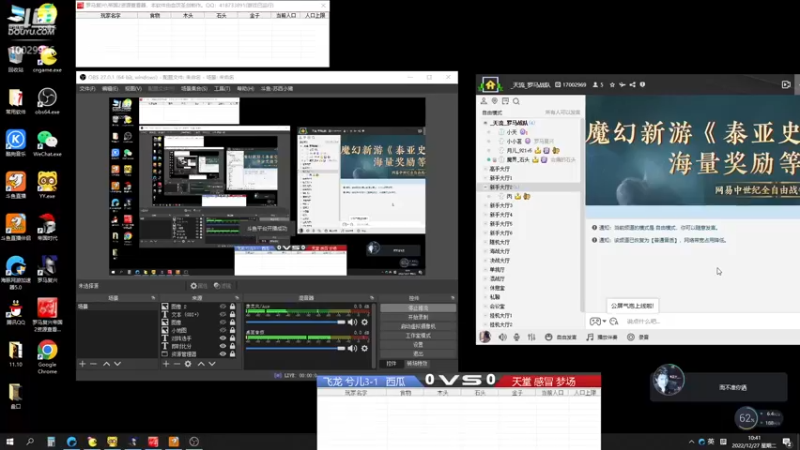Mute the 桌面音频 mixer channel

(352, 348)
